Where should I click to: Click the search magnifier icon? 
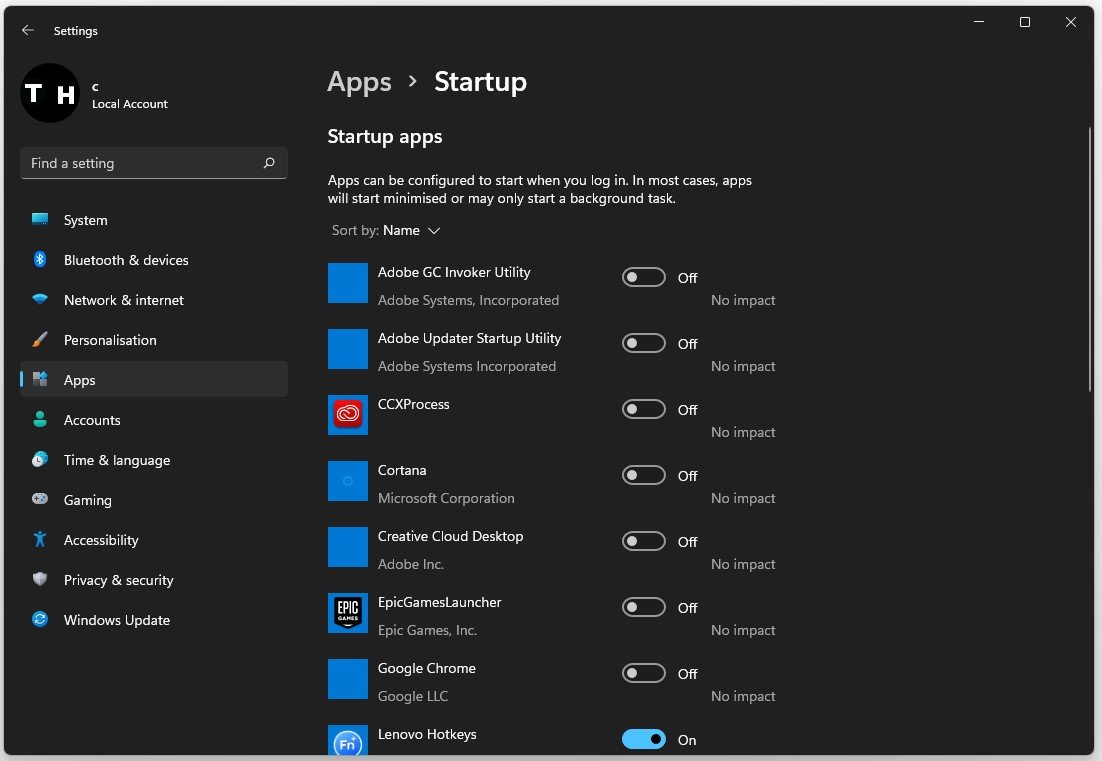tap(269, 163)
